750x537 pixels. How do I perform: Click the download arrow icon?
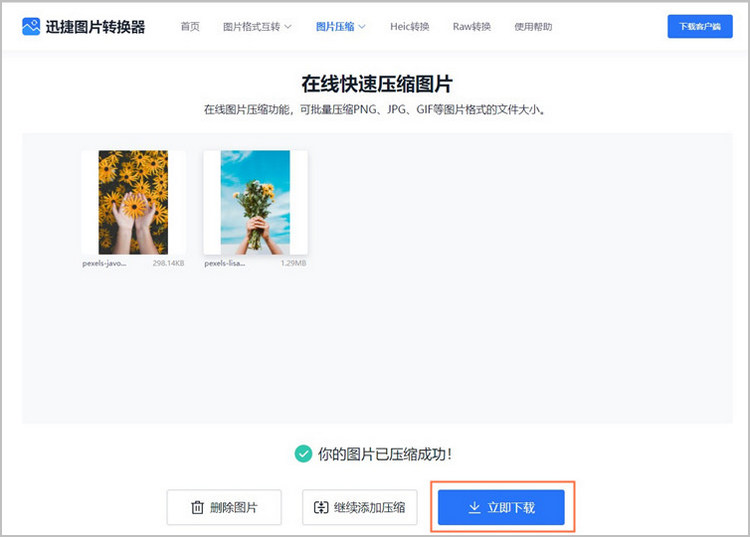click(x=474, y=507)
